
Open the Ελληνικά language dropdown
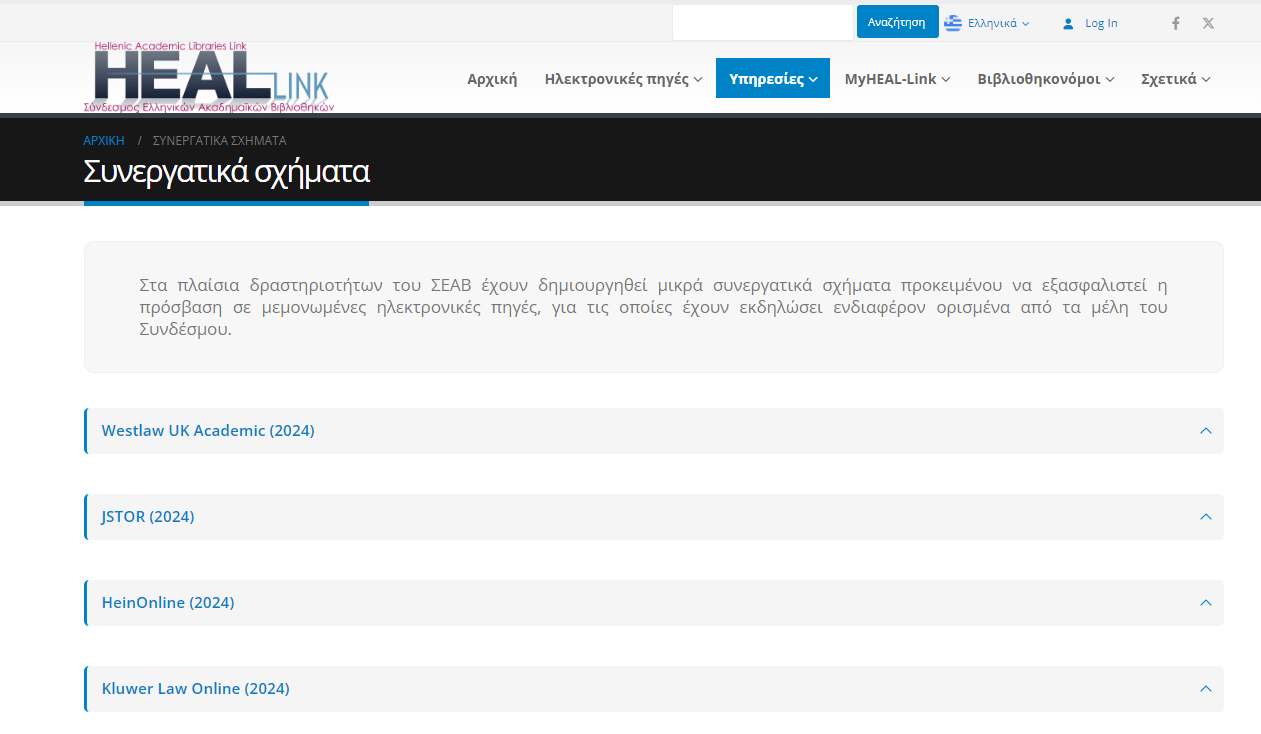tap(998, 23)
